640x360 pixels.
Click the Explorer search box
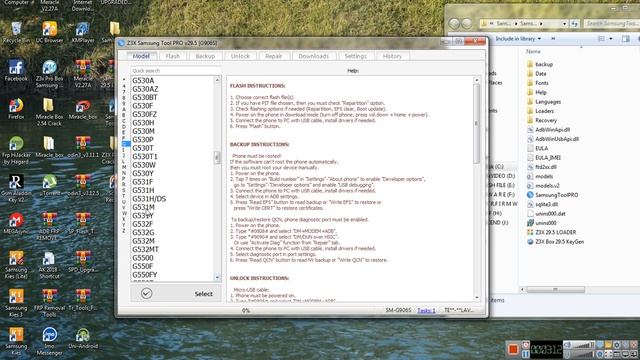611,24
